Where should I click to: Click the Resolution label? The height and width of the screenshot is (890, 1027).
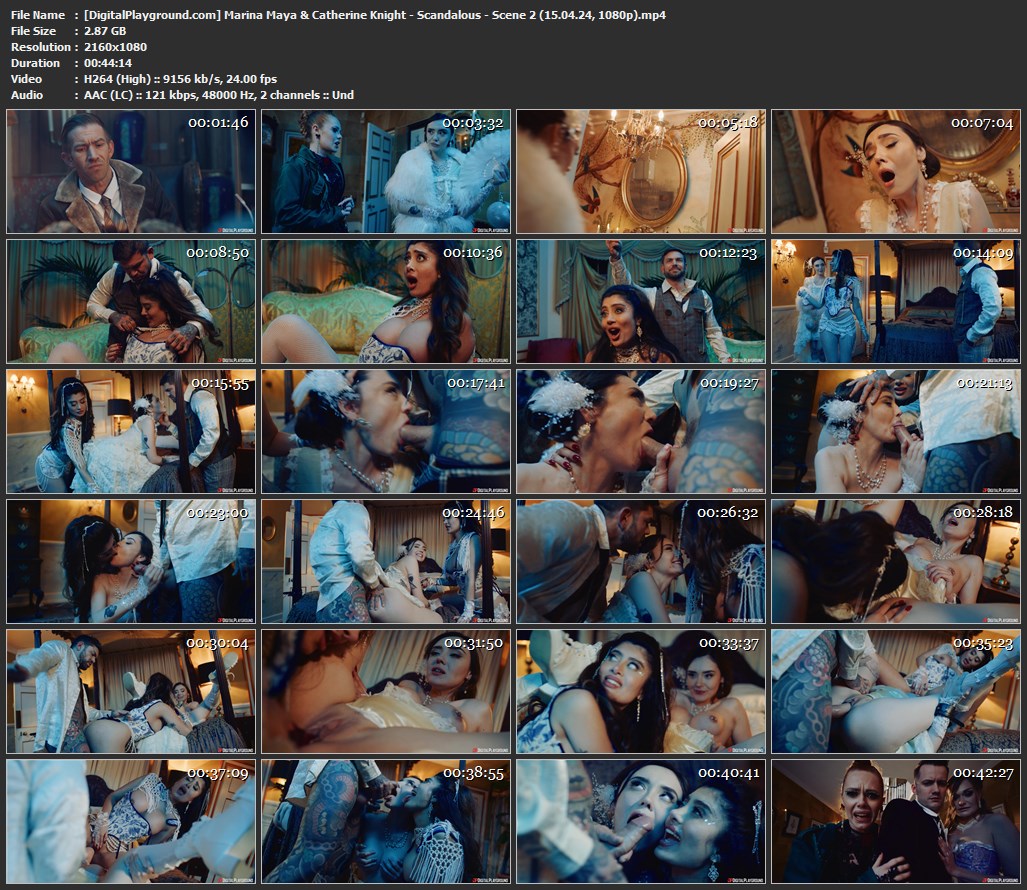[40, 47]
